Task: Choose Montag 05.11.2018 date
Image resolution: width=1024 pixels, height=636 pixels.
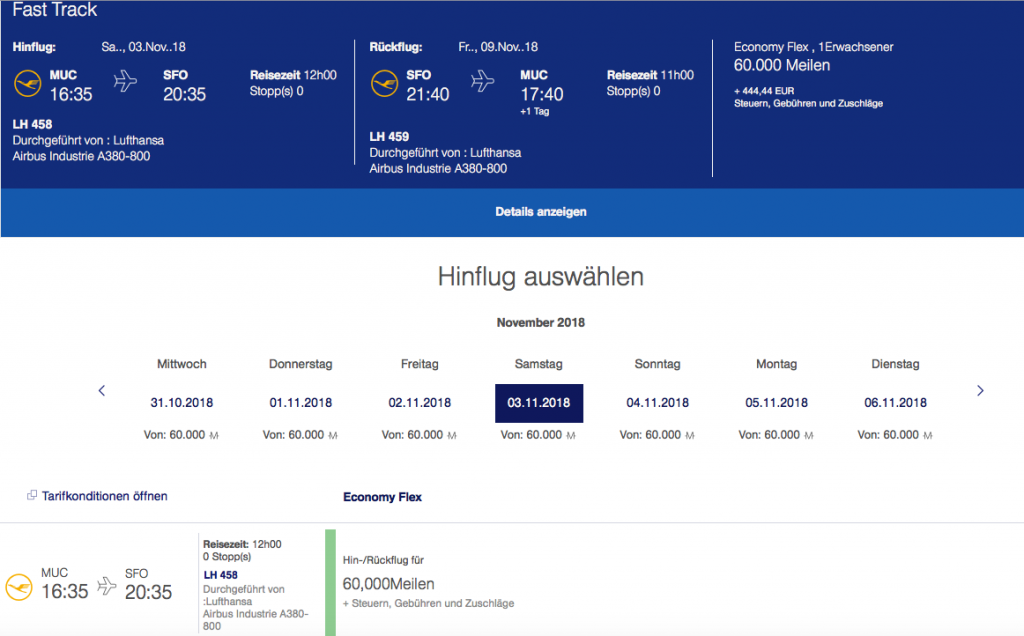Action: click(x=777, y=403)
